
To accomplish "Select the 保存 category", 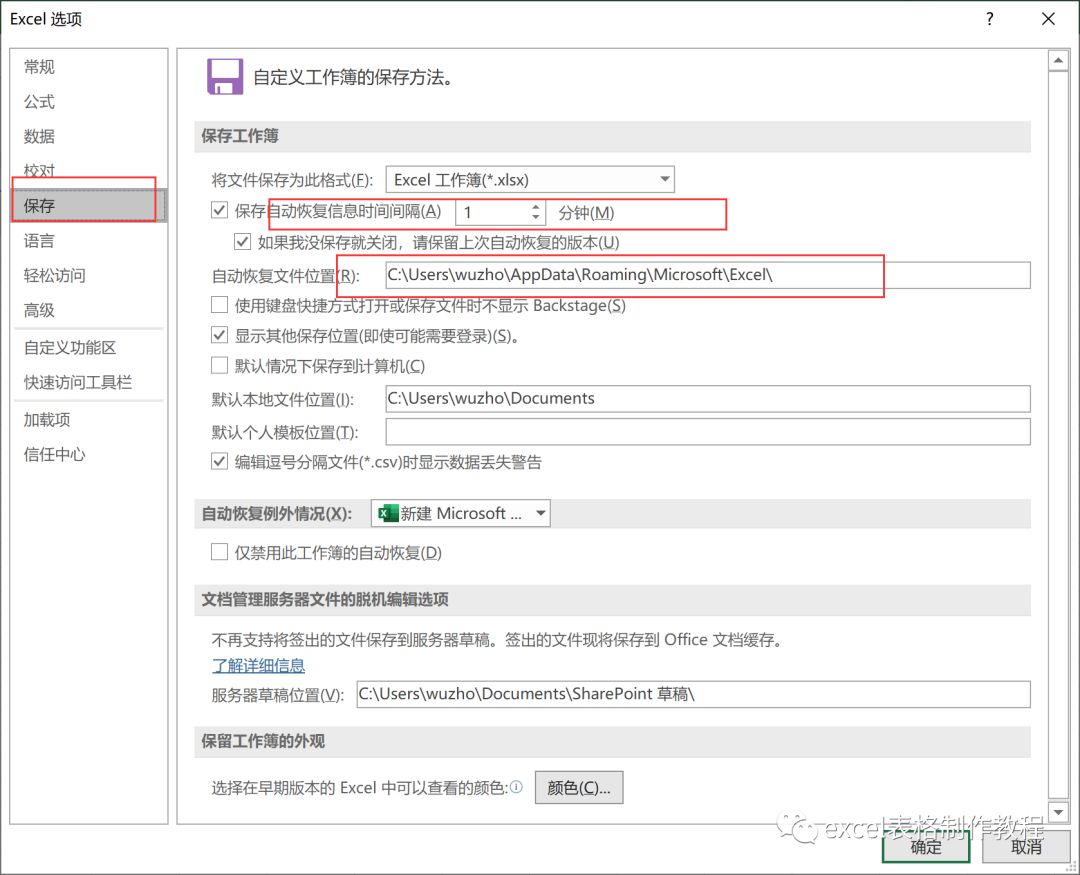I will (88, 205).
